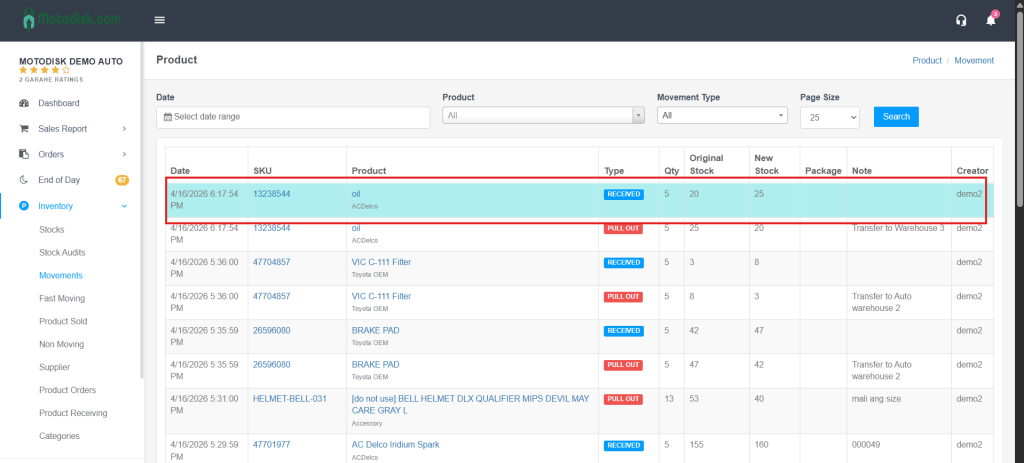
Task: Collapse the Inventory menu chevron
Action: coord(124,206)
